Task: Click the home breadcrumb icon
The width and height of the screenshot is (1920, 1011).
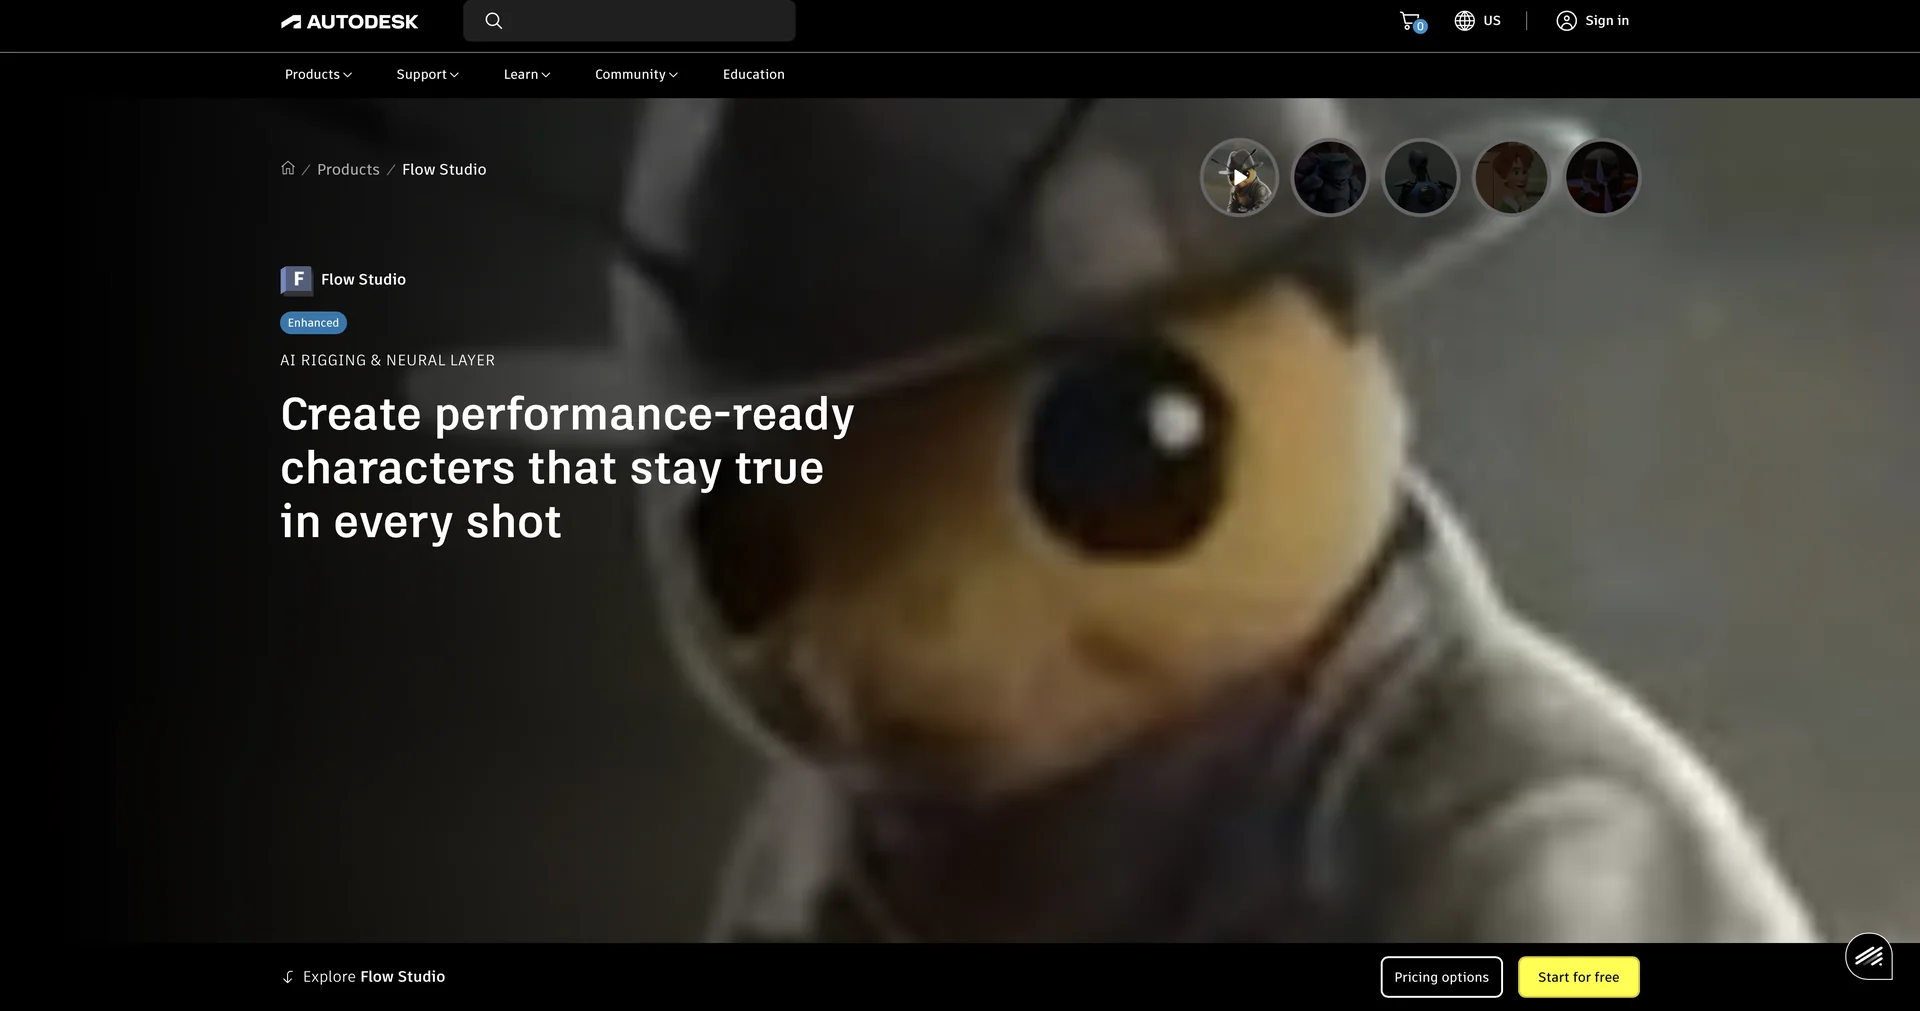Action: 288,168
